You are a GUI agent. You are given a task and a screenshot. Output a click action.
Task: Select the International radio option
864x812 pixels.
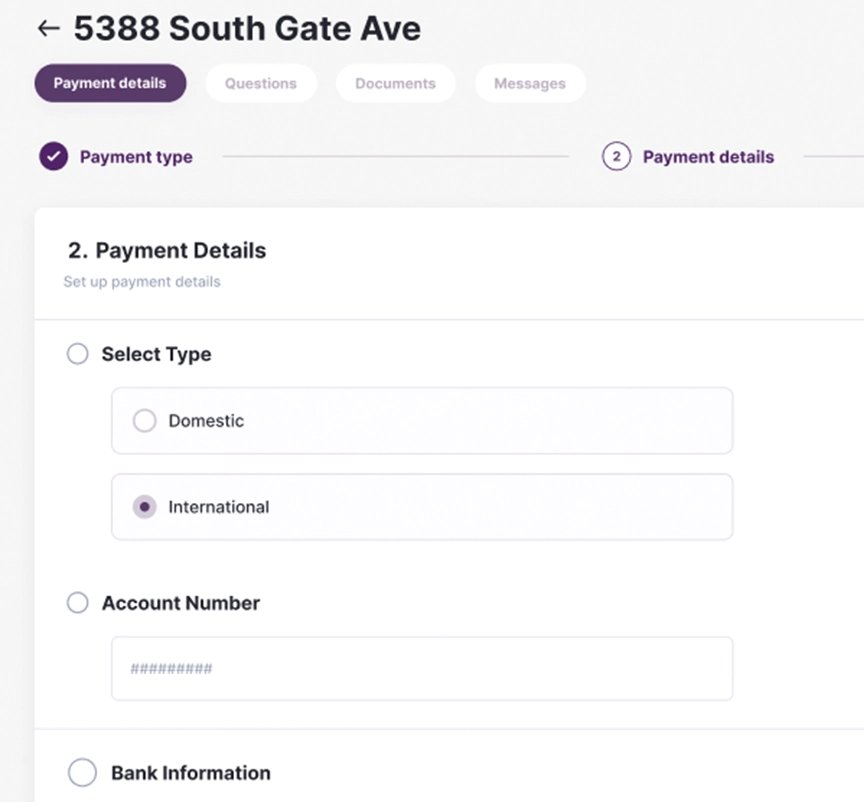pos(144,507)
